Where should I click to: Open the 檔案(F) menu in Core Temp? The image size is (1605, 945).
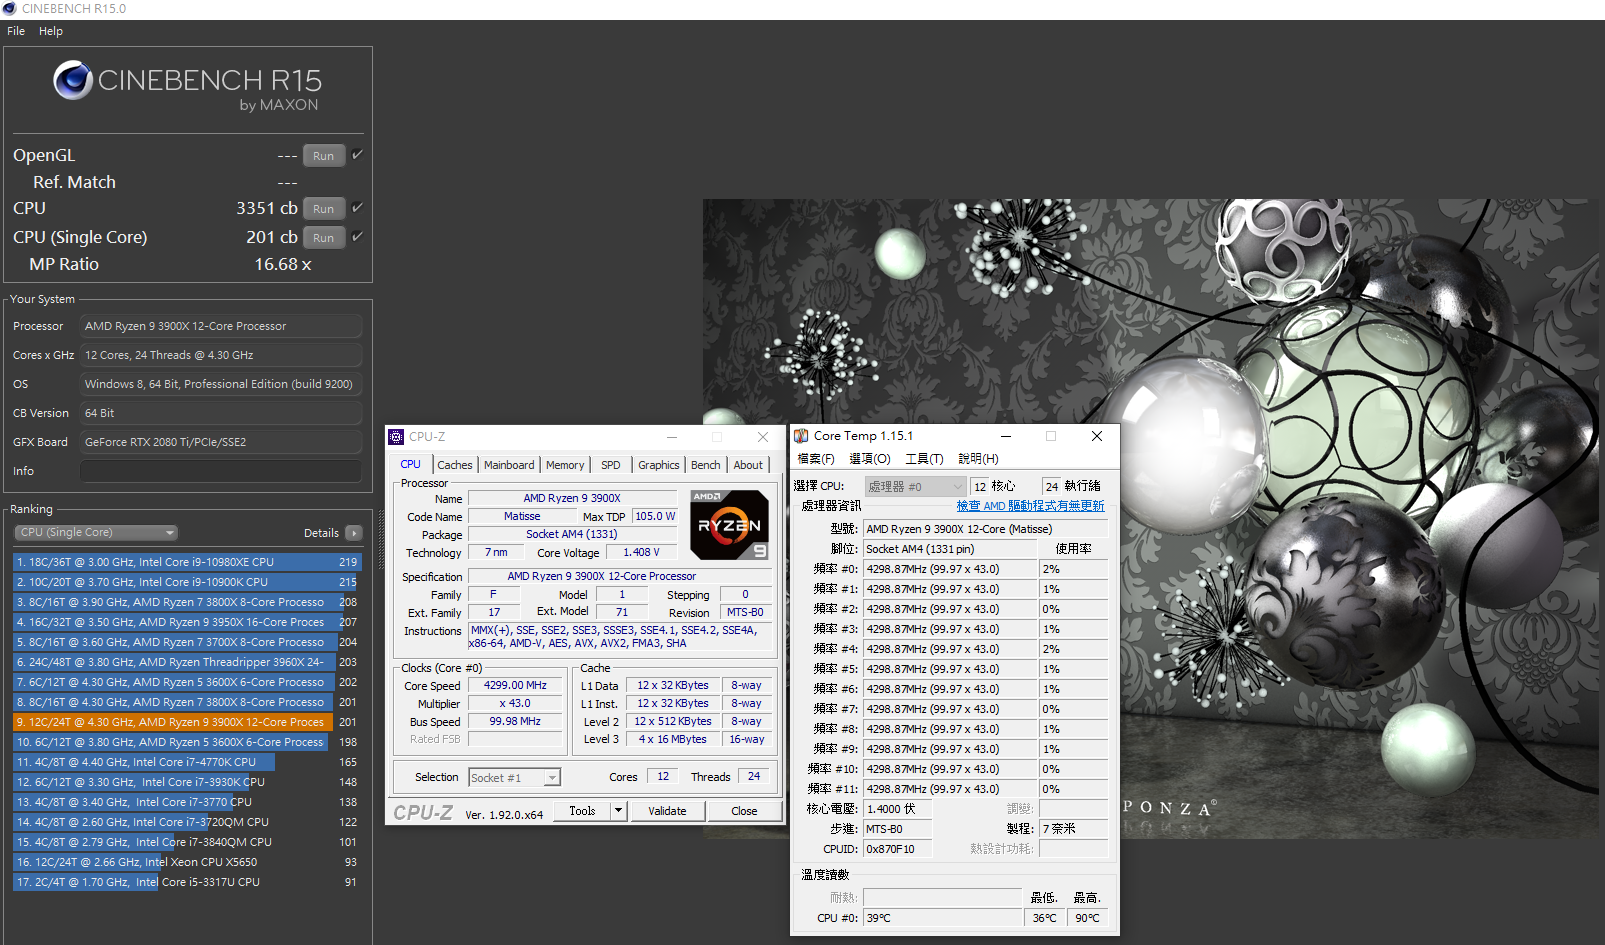coord(816,459)
